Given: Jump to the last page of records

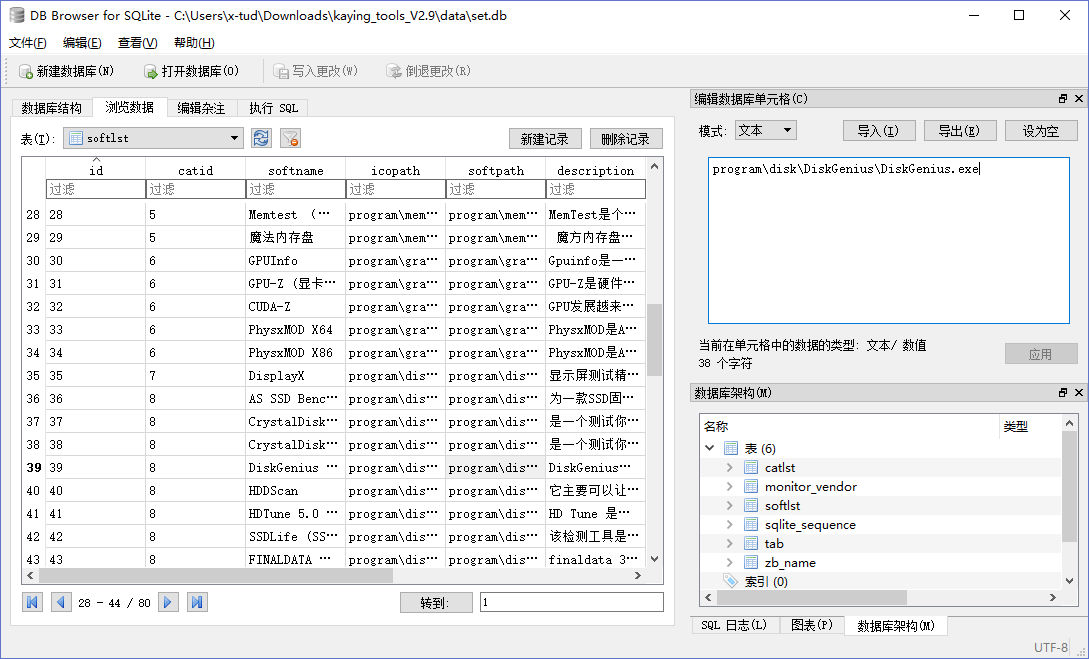Looking at the screenshot, I should pyautogui.click(x=197, y=602).
